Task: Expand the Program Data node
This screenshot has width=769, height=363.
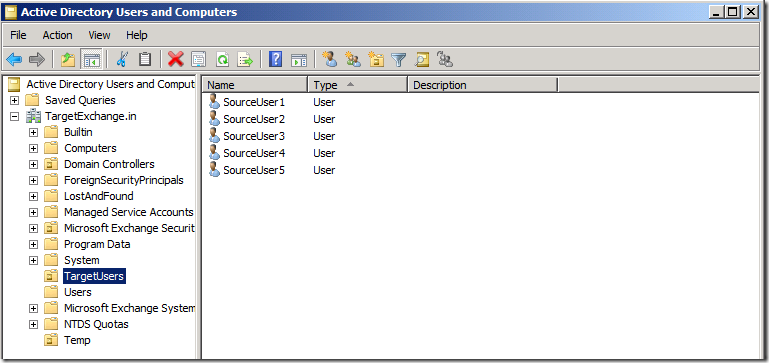Action: (x=33, y=244)
